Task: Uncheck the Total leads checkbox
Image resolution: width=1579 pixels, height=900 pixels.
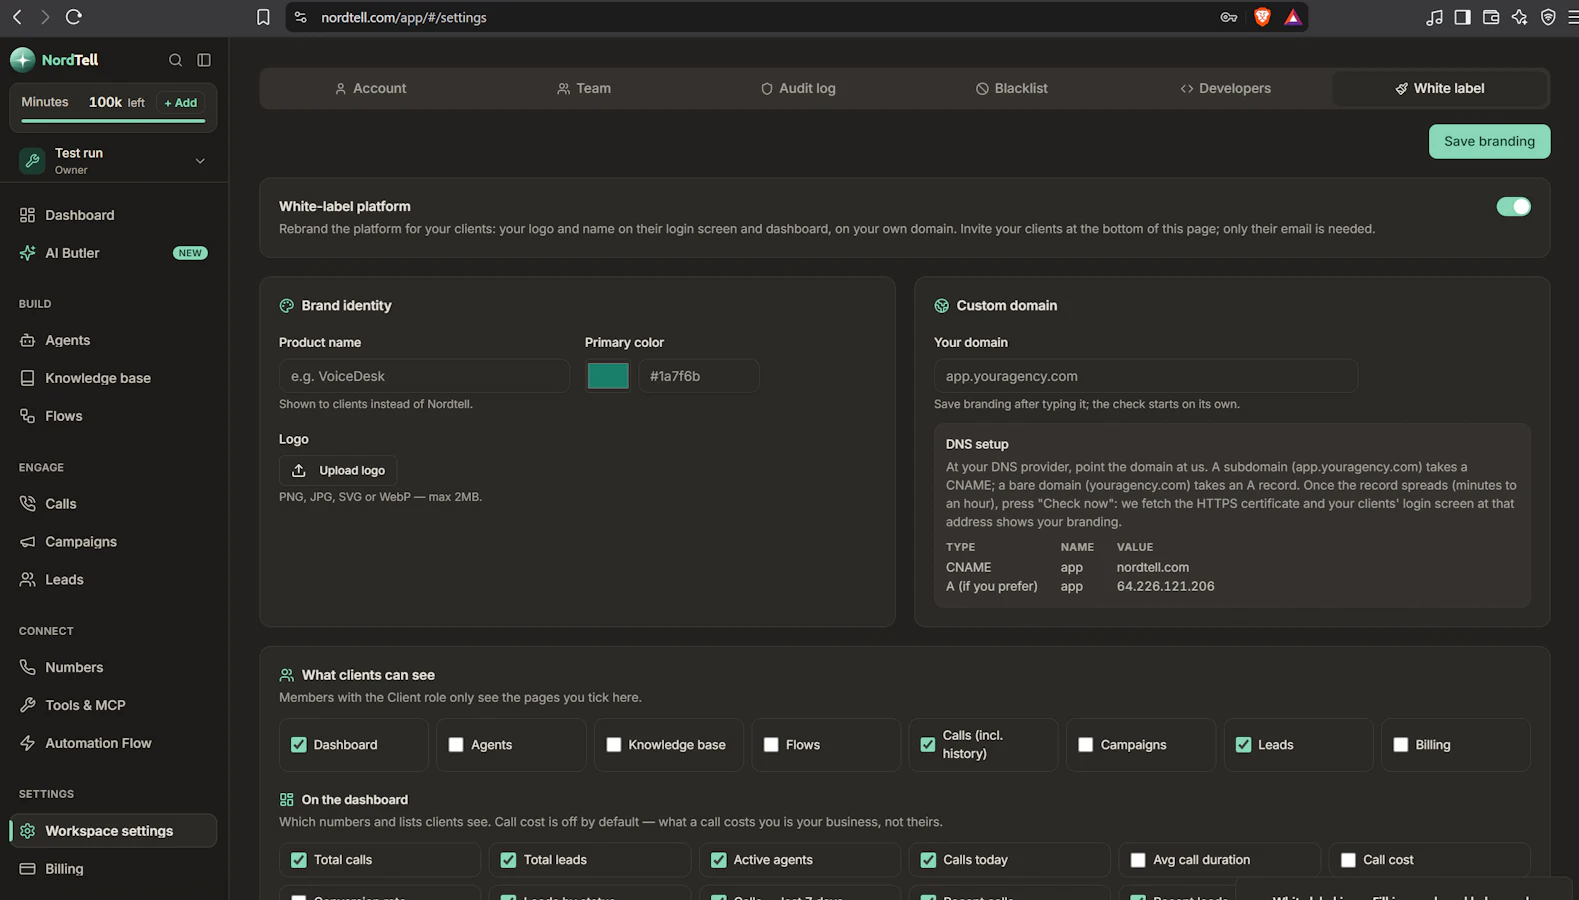Action: pyautogui.click(x=508, y=860)
